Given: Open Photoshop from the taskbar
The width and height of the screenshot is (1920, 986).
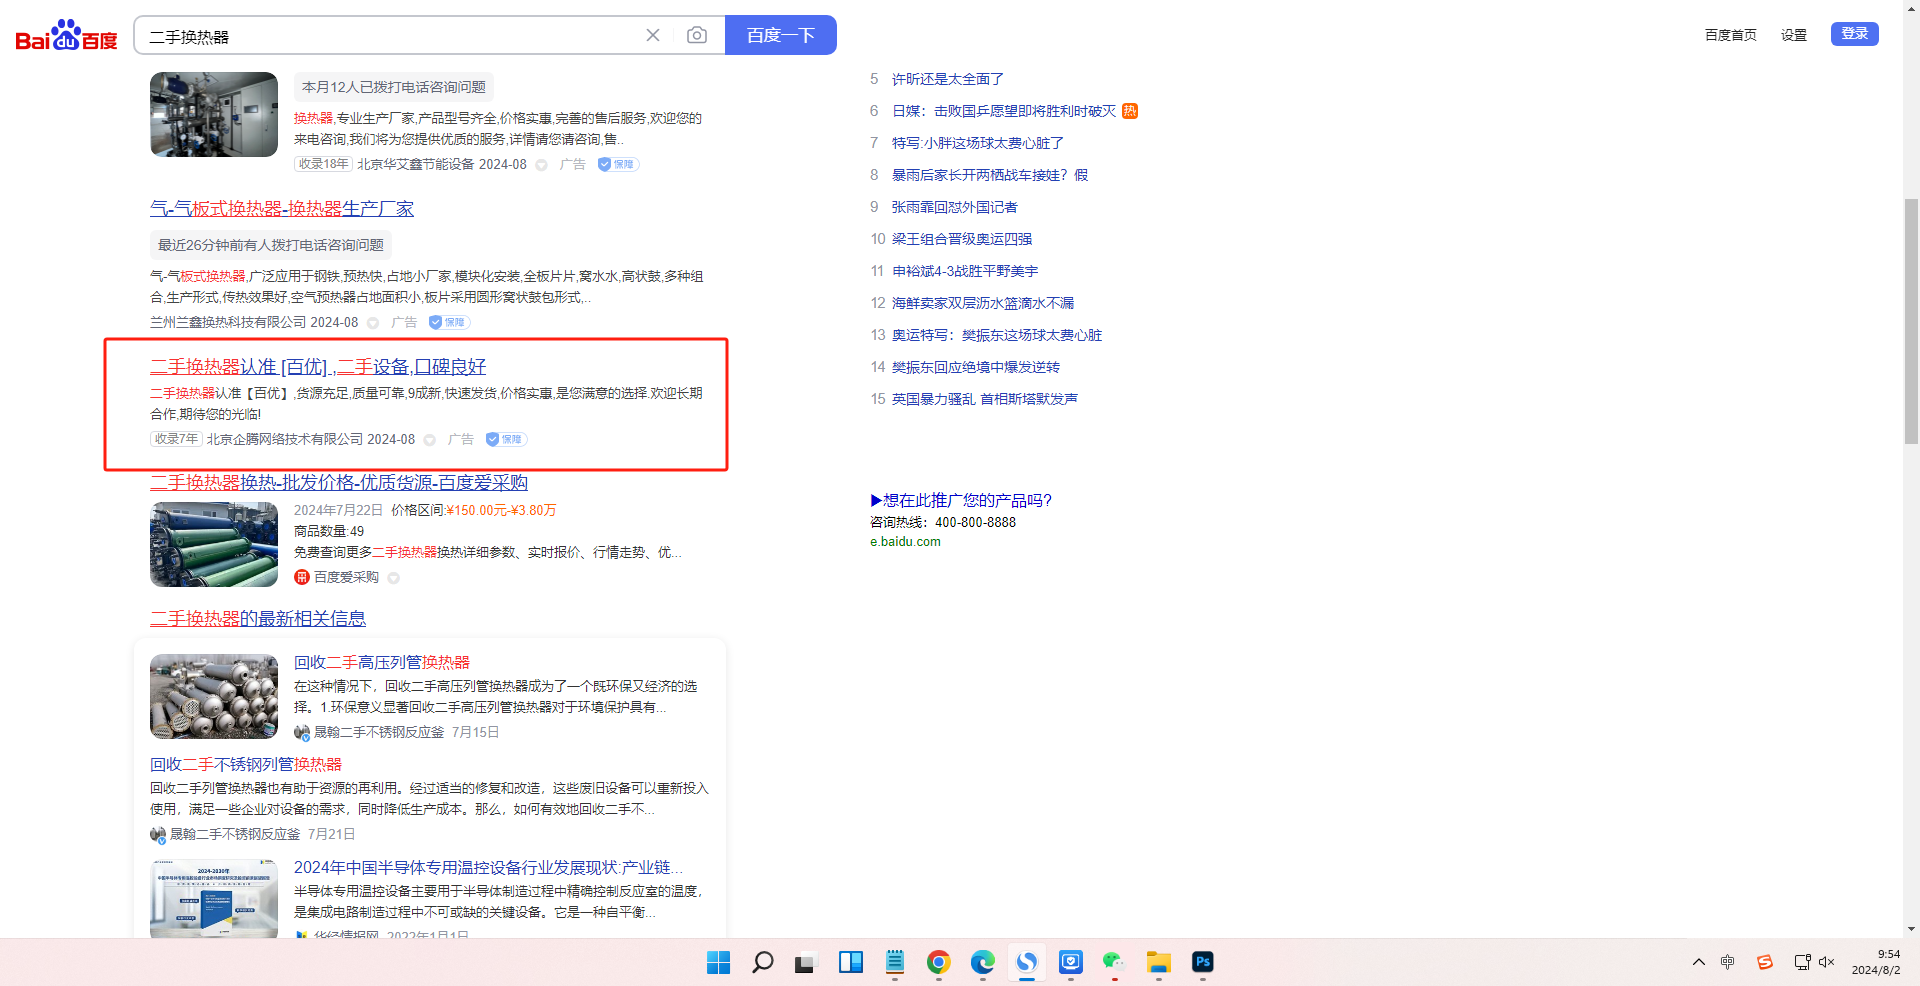Looking at the screenshot, I should click(1202, 962).
